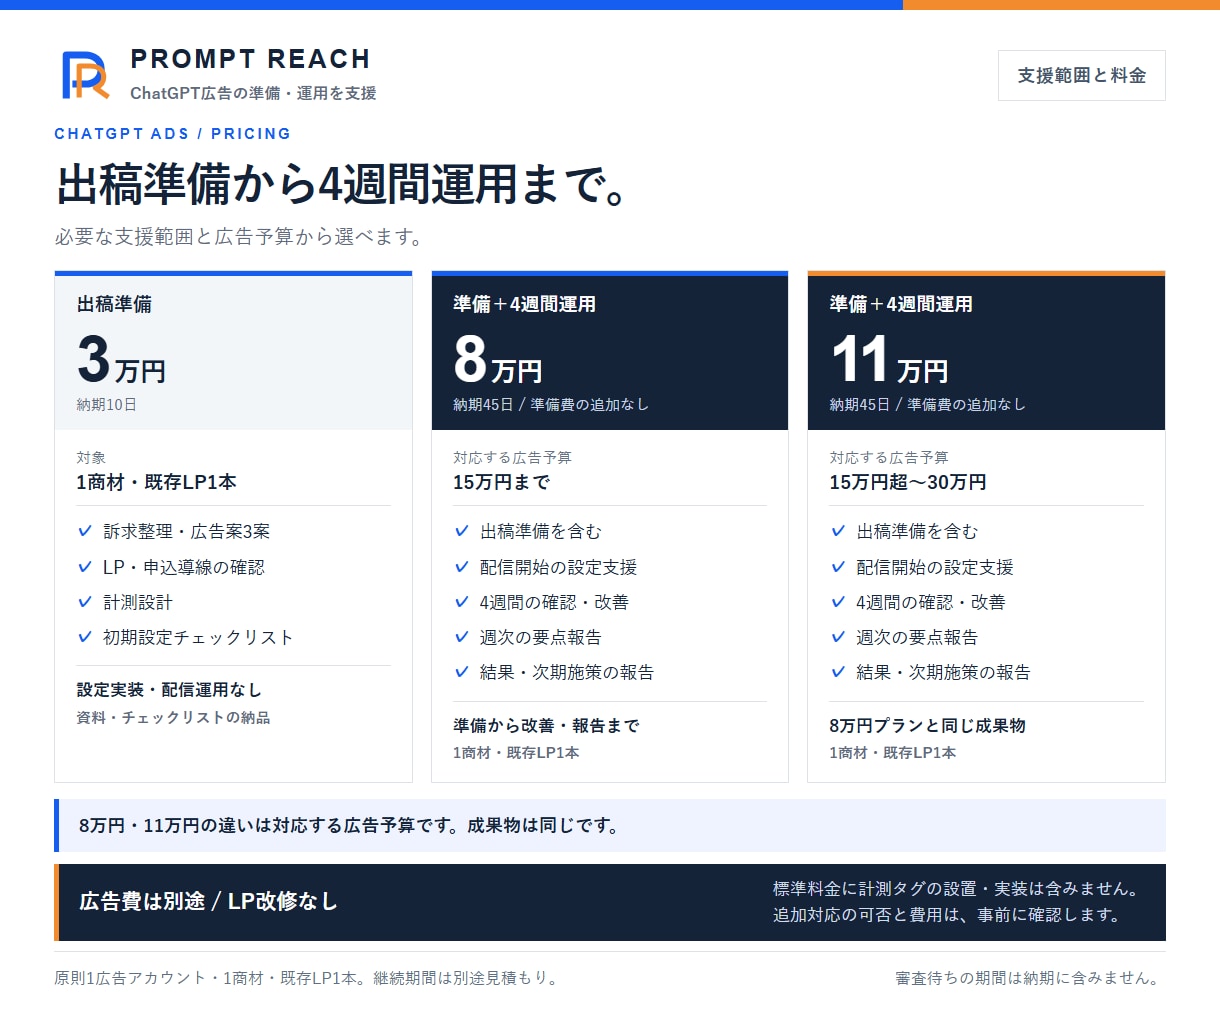1220x1012 pixels.
Task: Click the text 設定実装・配信運用なし
Action: pyautogui.click(x=169, y=690)
